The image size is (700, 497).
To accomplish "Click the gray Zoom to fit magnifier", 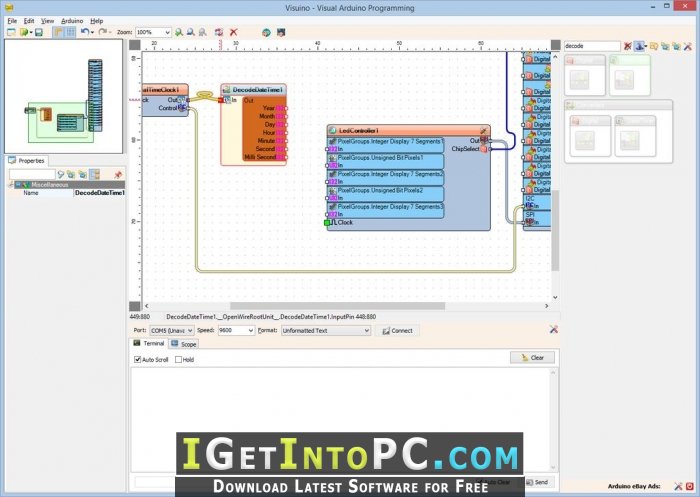I will click(203, 32).
